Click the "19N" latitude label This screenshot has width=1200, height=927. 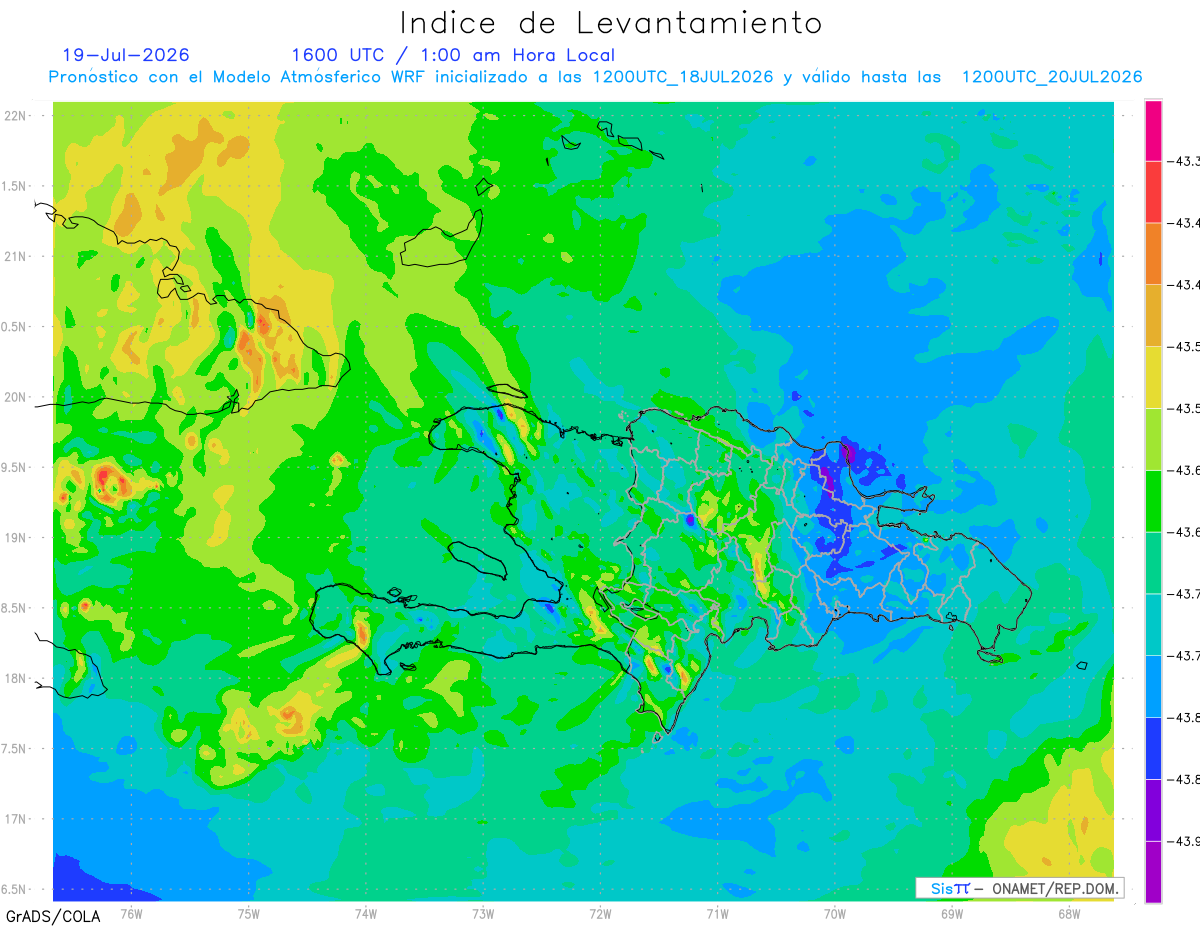16,538
